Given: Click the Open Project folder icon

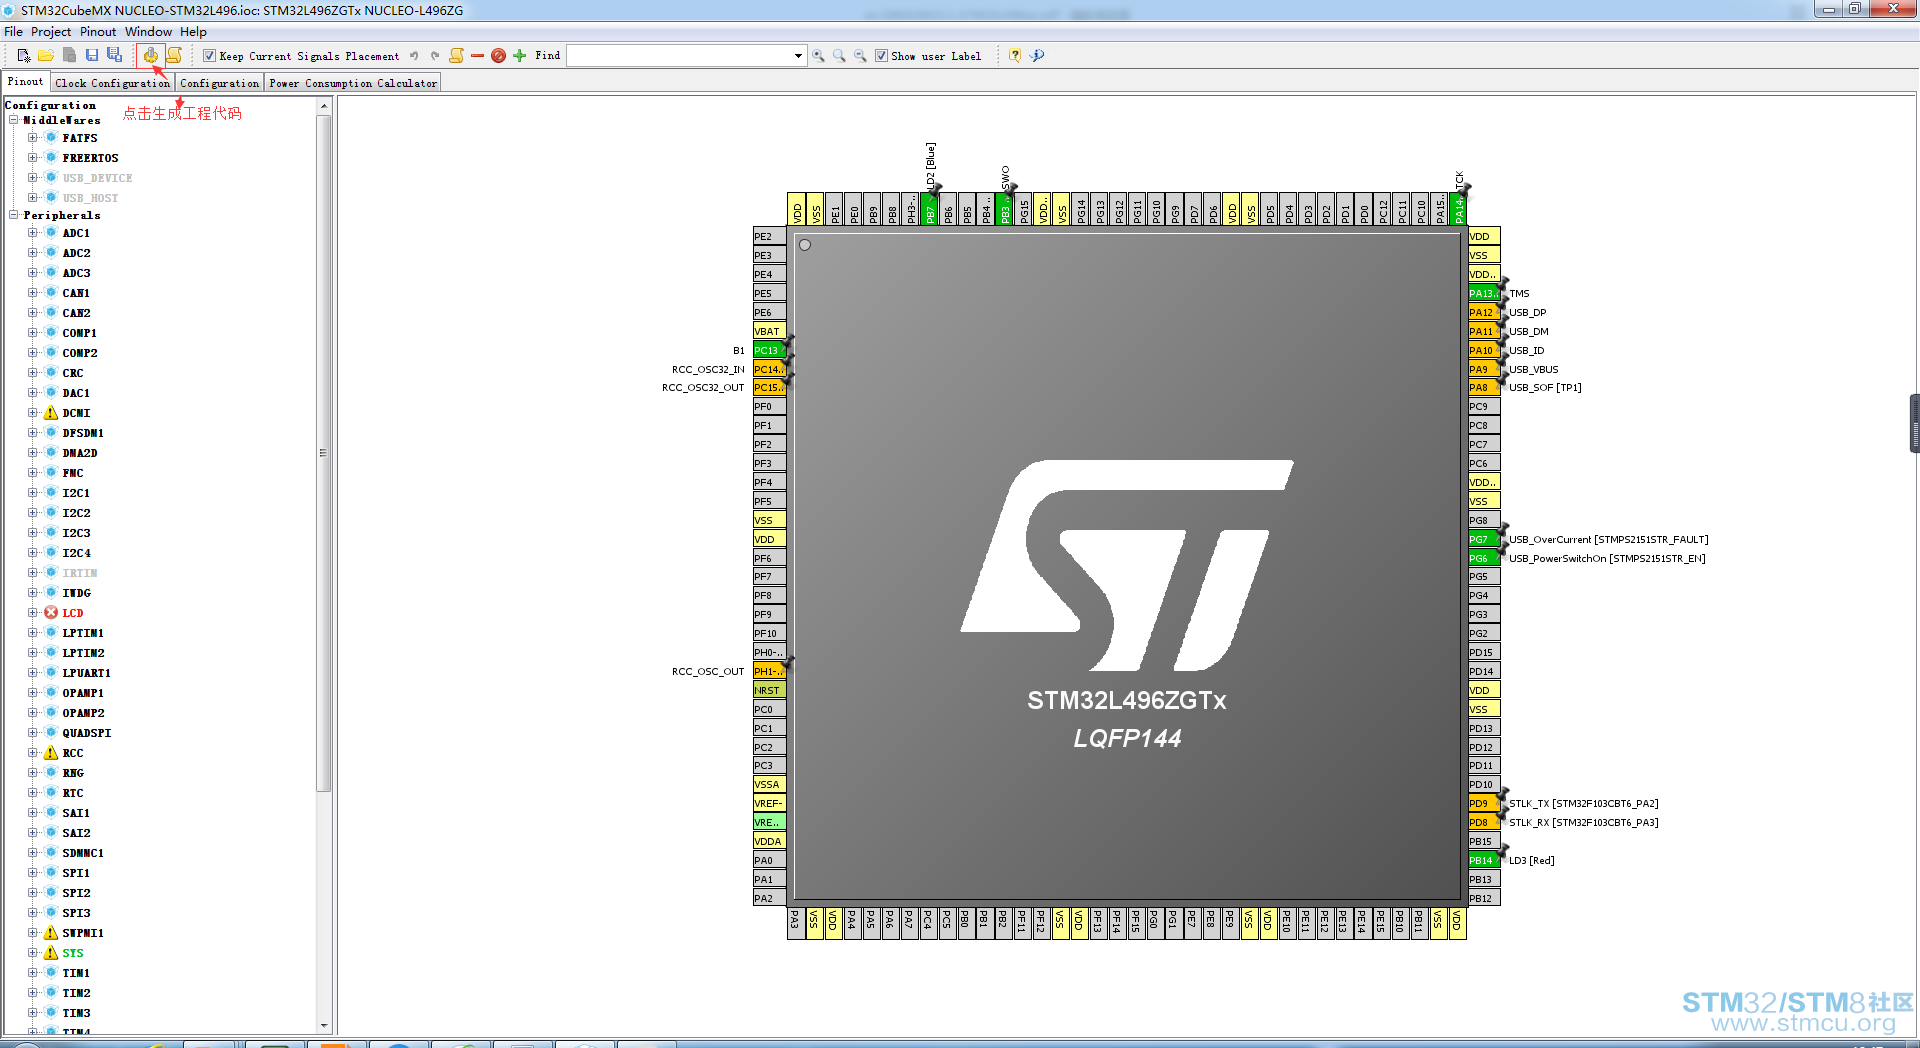Looking at the screenshot, I should coord(46,55).
